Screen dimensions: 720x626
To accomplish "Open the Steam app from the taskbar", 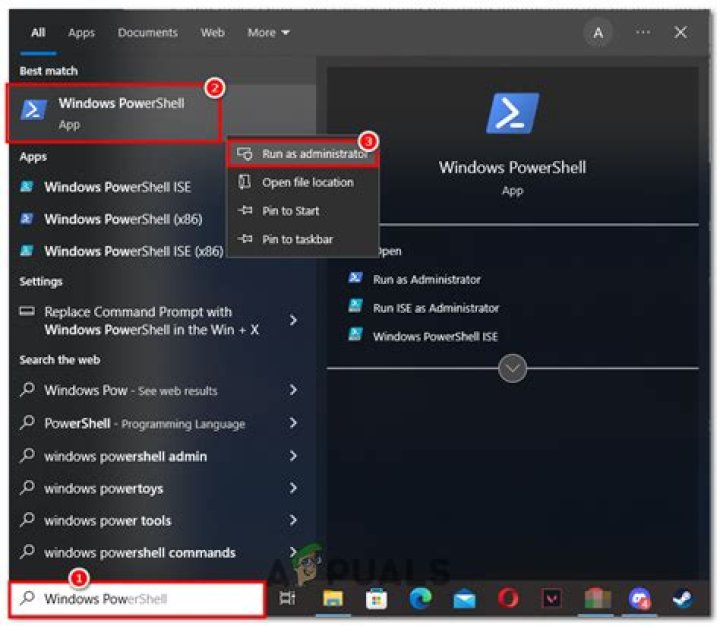I will tap(683, 599).
